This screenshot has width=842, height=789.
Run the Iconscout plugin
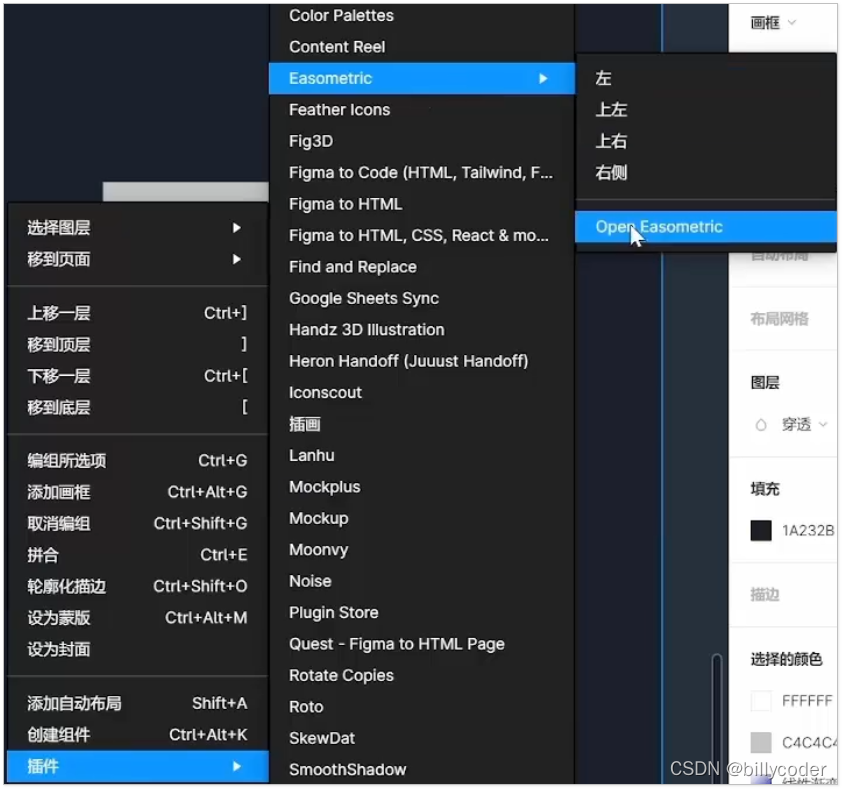(x=422, y=393)
